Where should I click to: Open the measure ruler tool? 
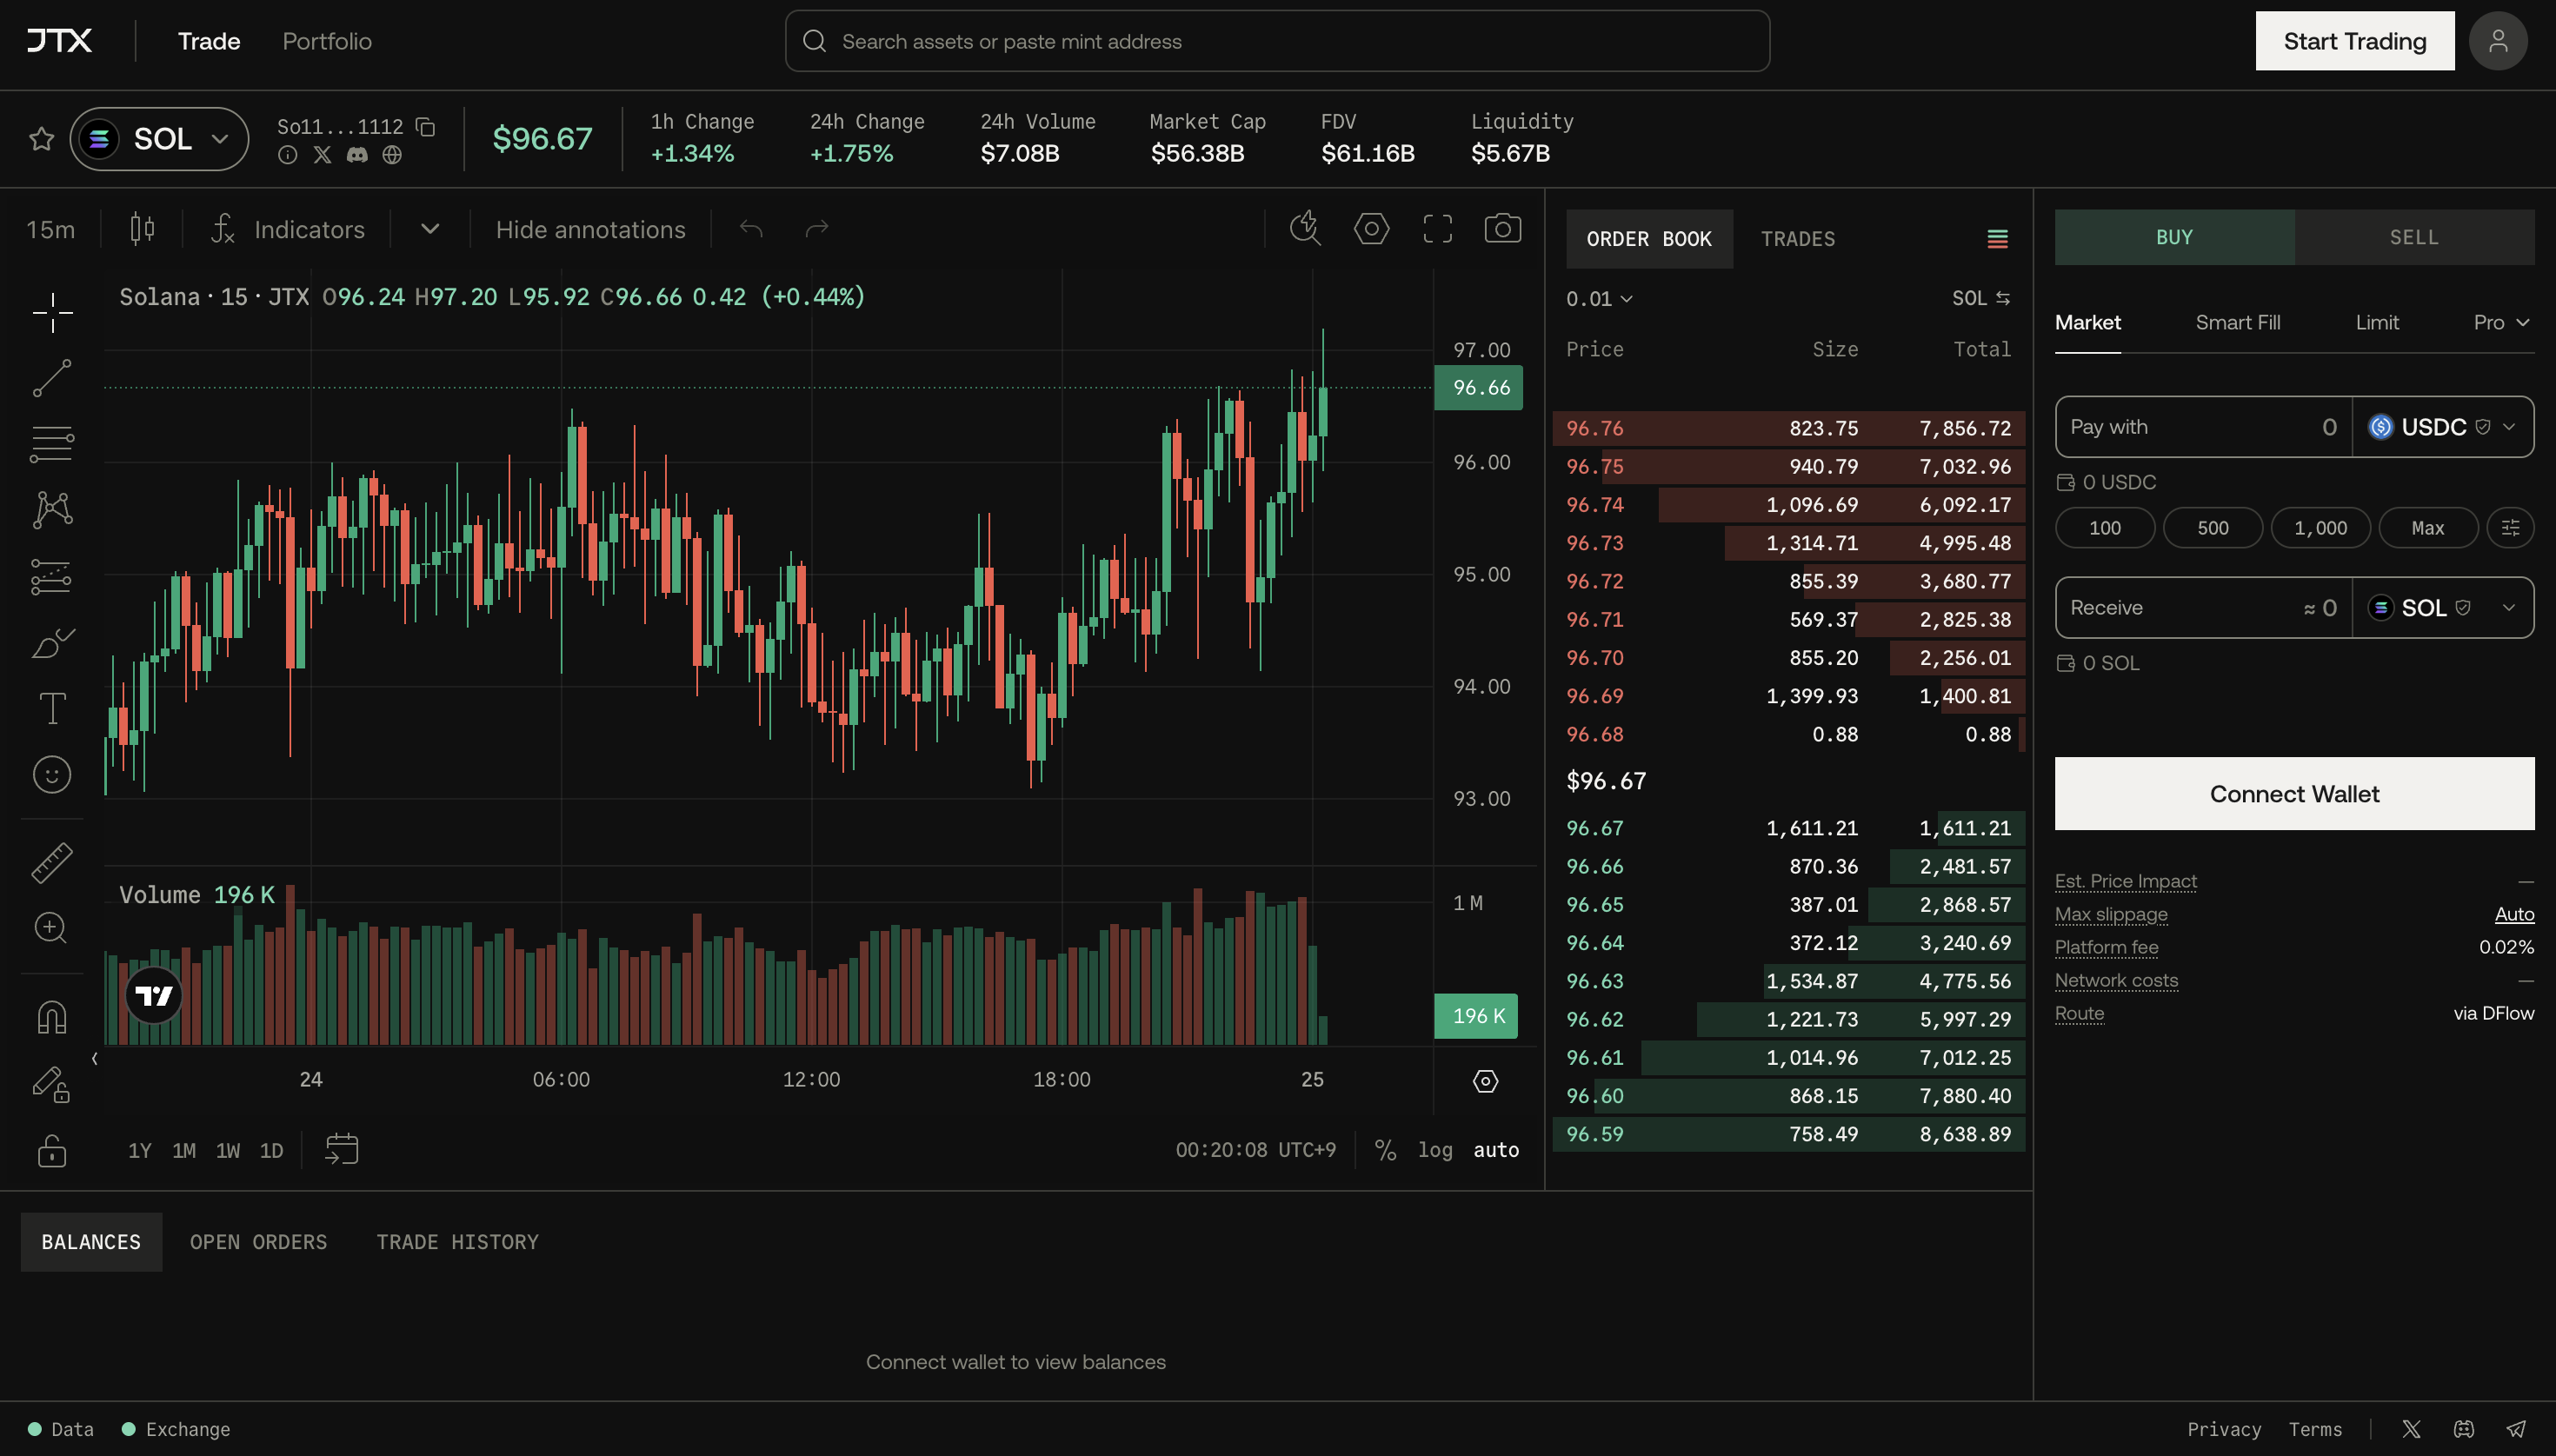(x=52, y=863)
